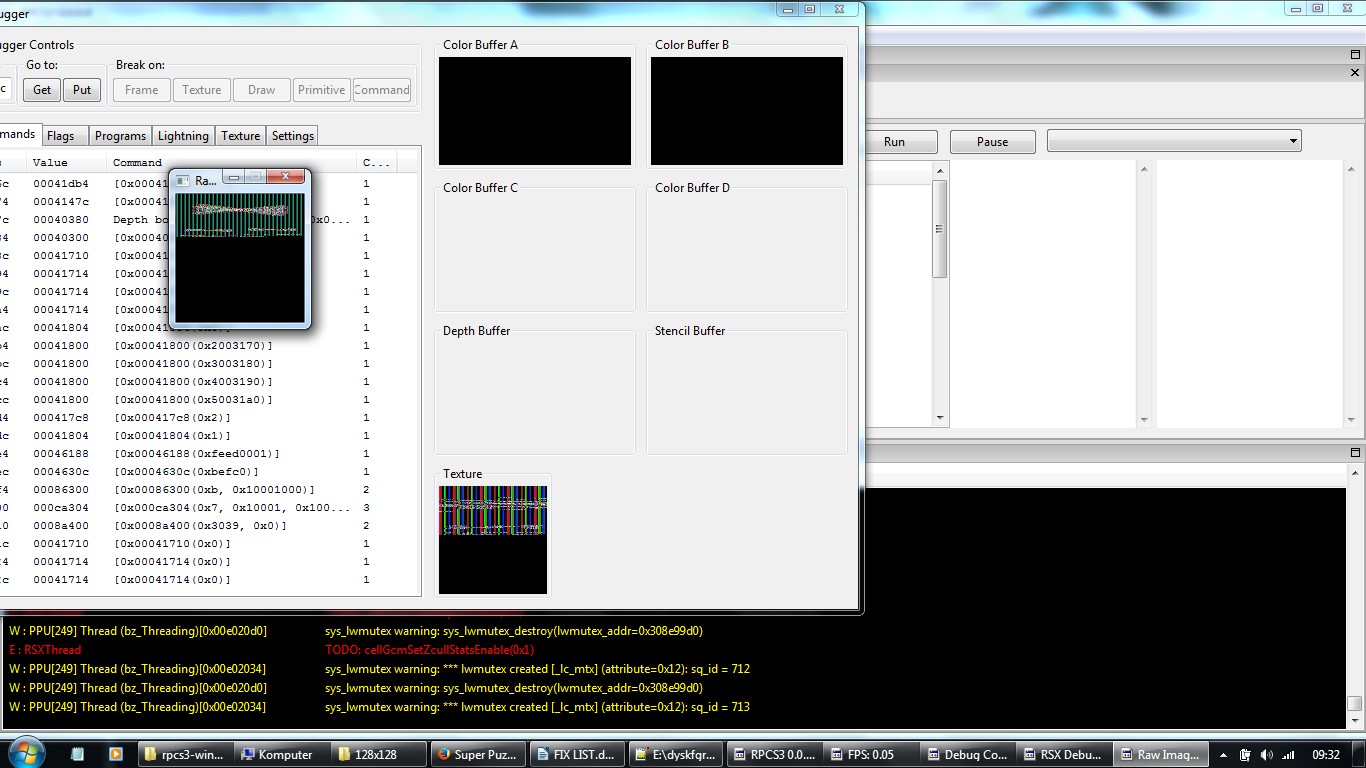Viewport: 1366px width, 768px height.
Task: Open the Lightning tab
Action: pos(183,136)
